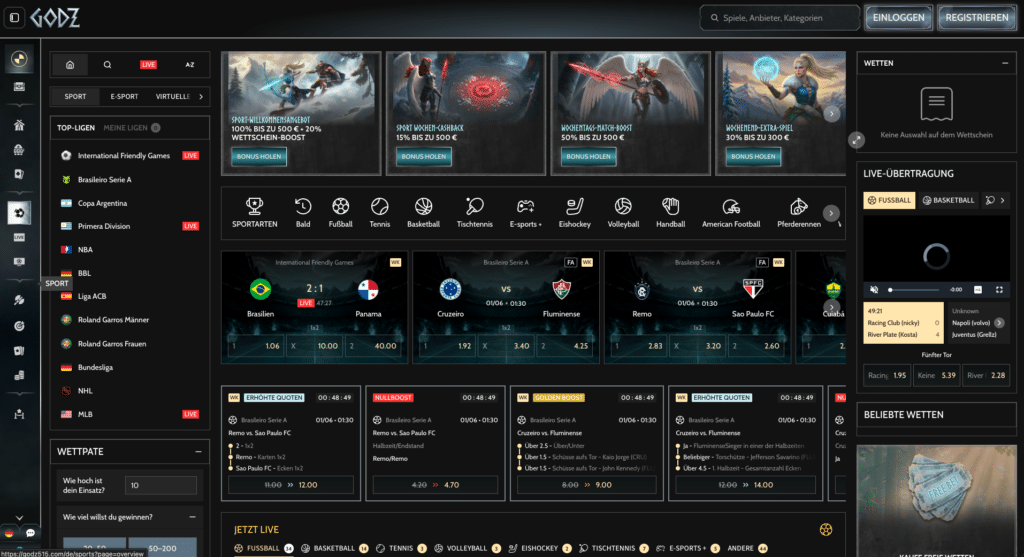Show next bonus banner with arrow

831,114
